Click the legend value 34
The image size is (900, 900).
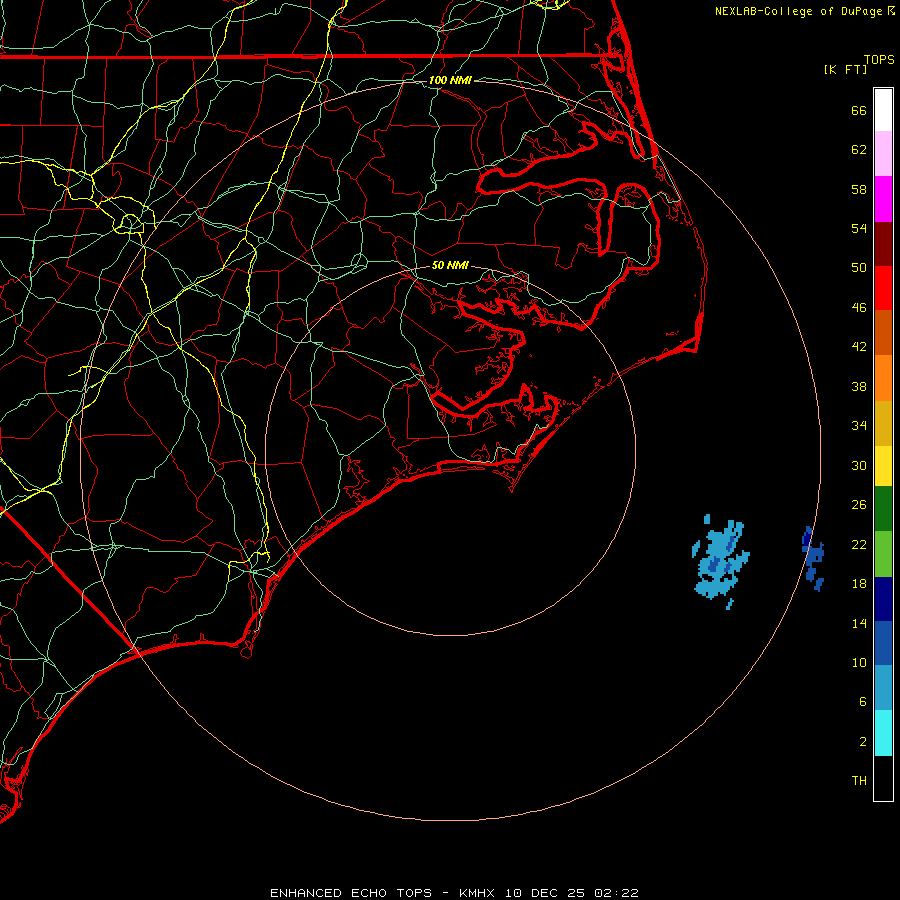coord(859,426)
